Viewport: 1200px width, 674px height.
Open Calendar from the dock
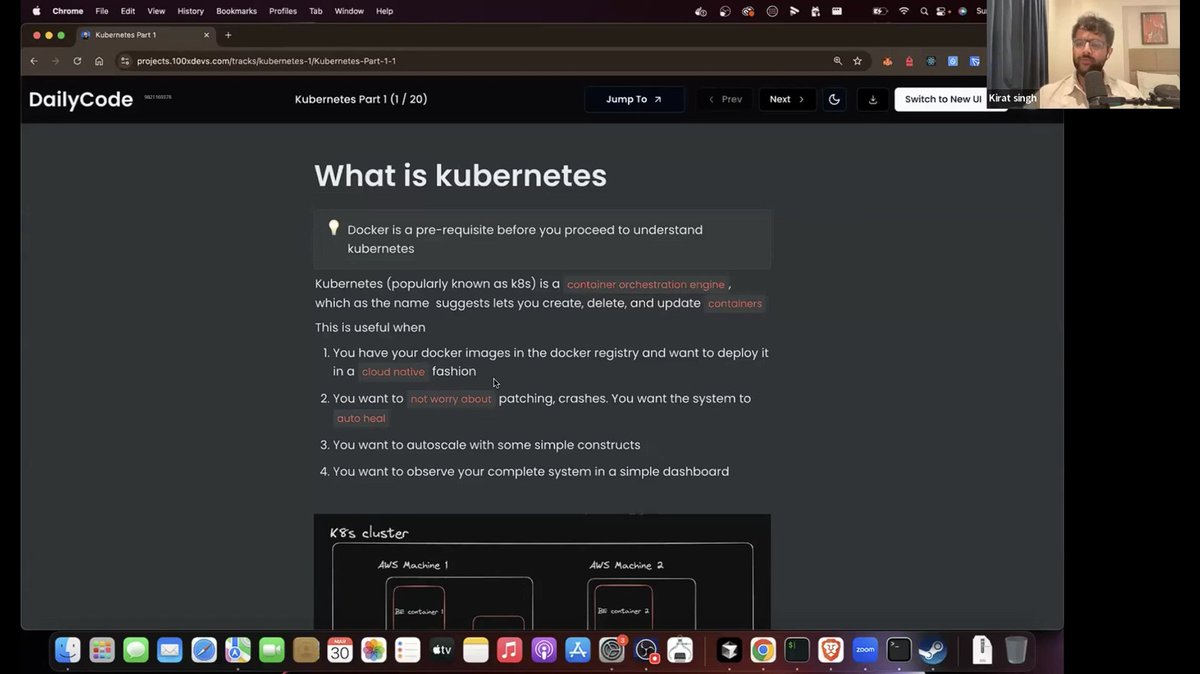[340, 650]
